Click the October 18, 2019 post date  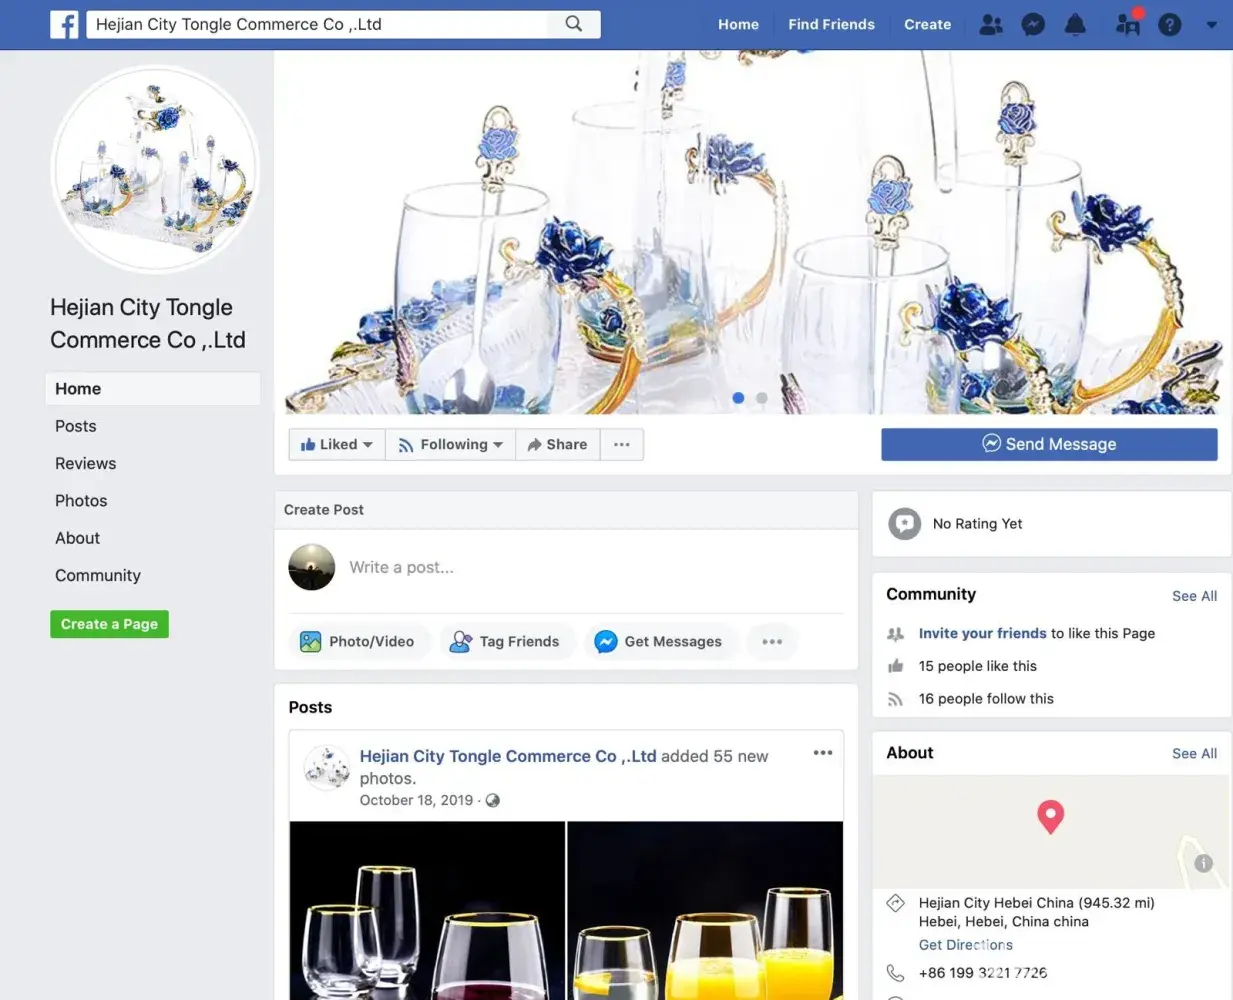[416, 800]
